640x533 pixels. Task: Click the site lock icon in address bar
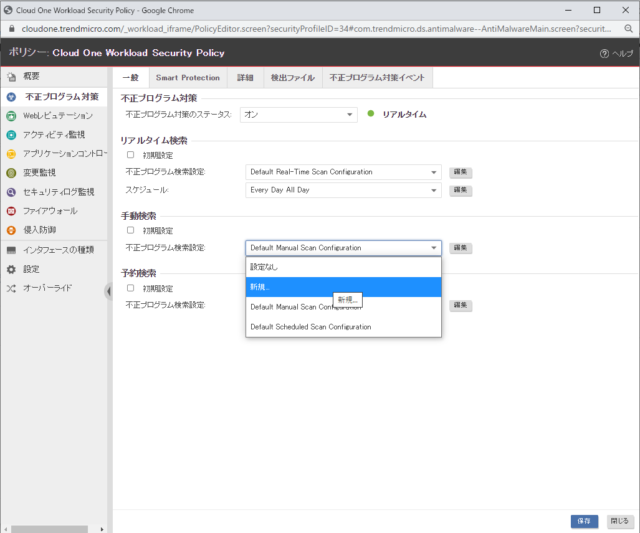11,29
